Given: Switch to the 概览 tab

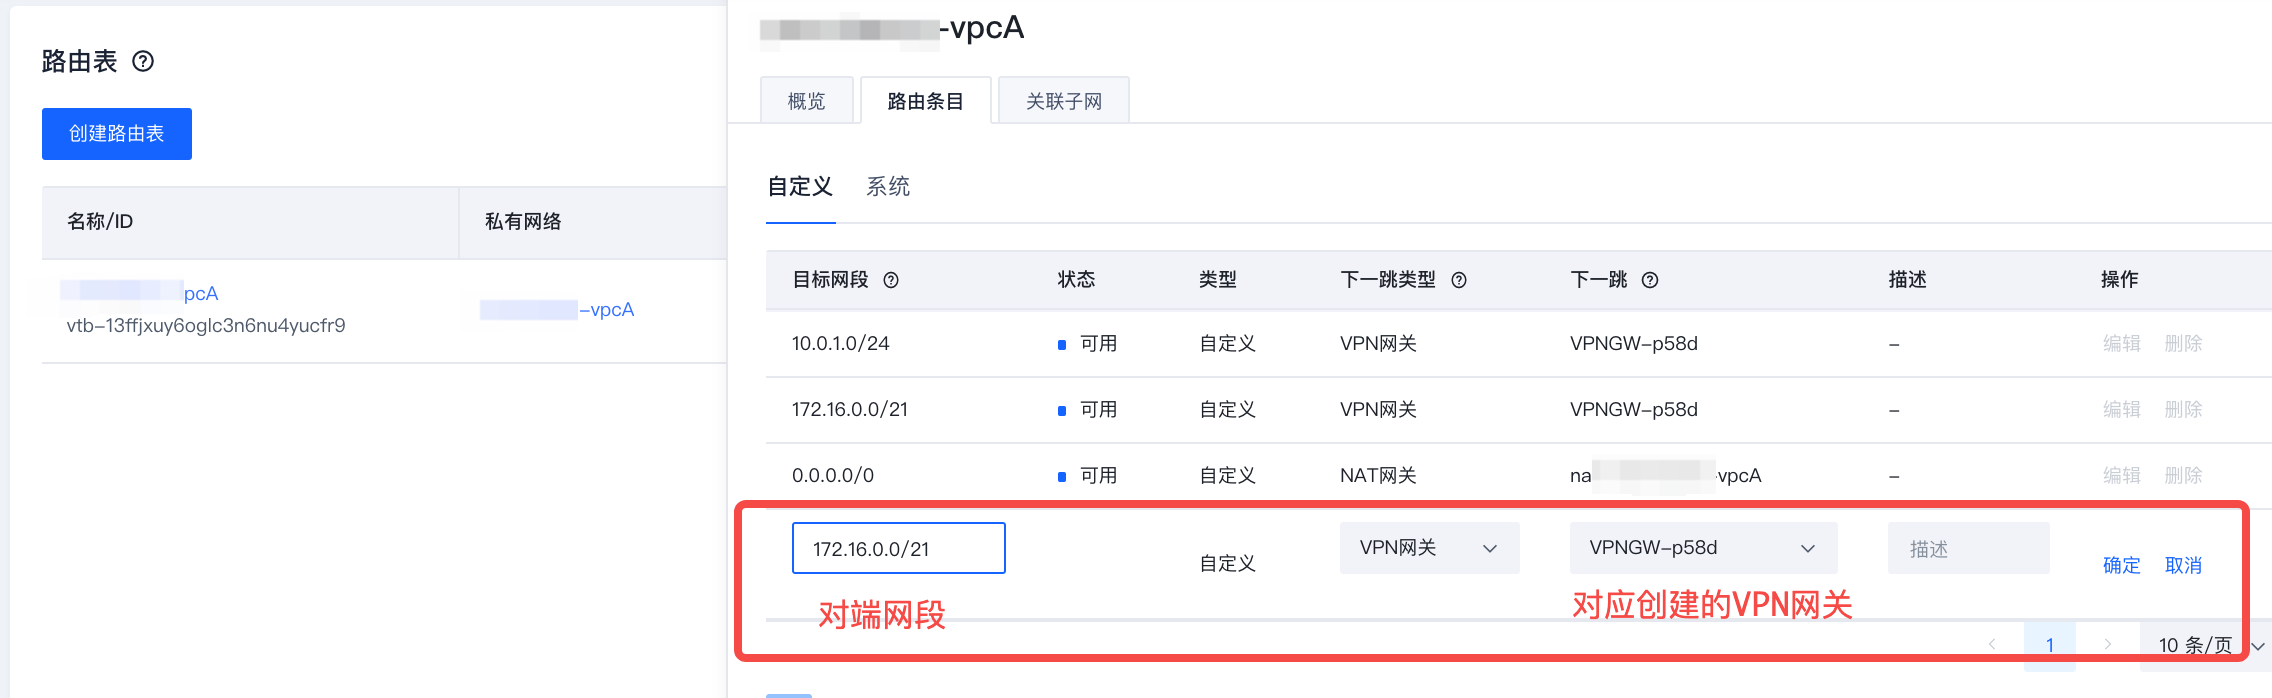Looking at the screenshot, I should click(x=807, y=101).
